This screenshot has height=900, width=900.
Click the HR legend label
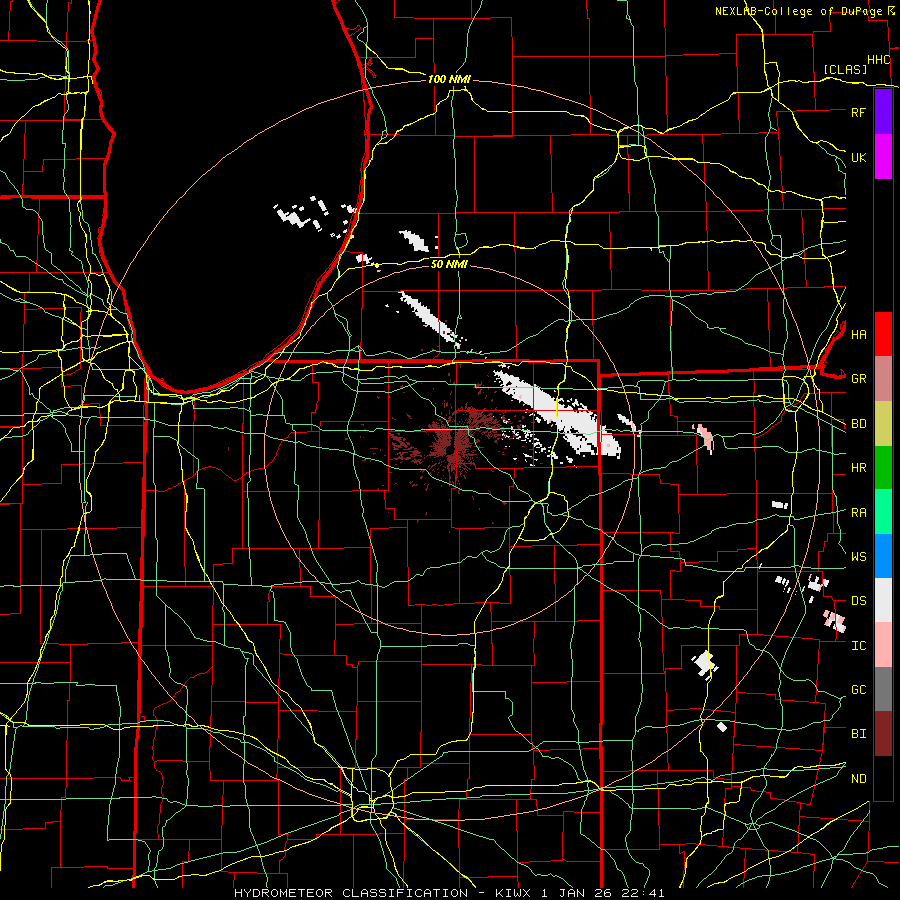[x=859, y=468]
